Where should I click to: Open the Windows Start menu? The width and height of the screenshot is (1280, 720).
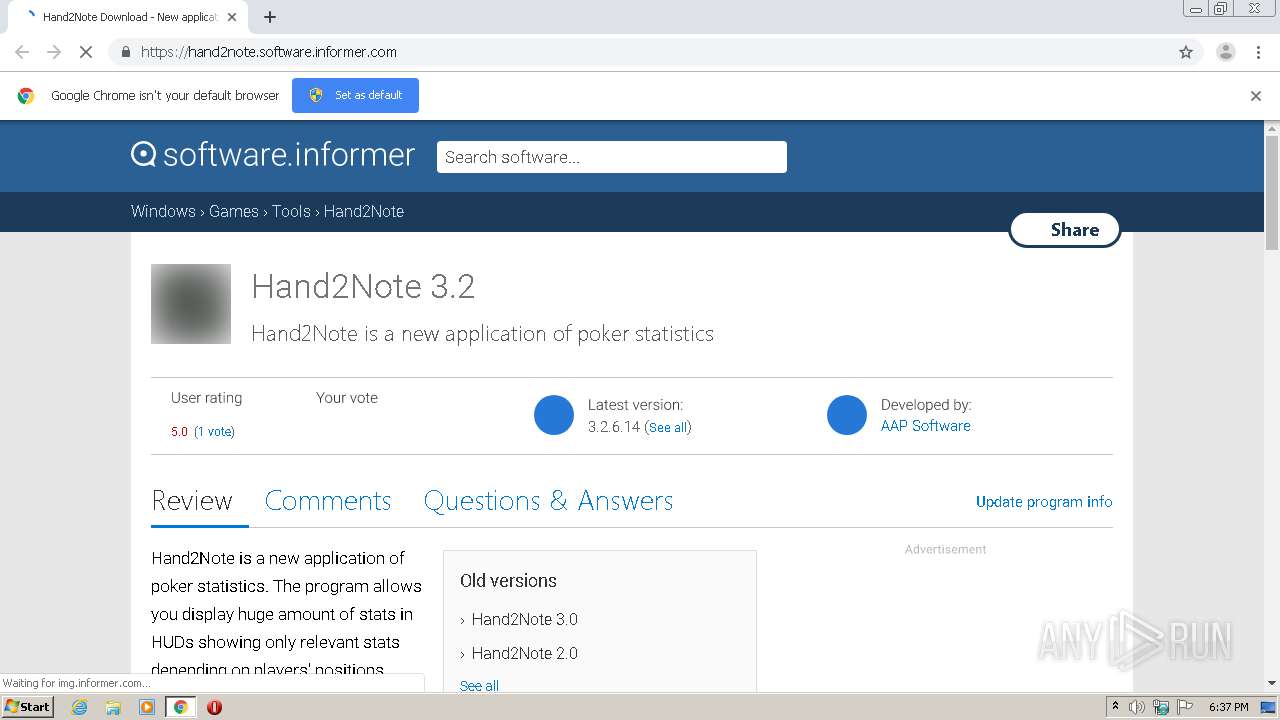coord(28,706)
